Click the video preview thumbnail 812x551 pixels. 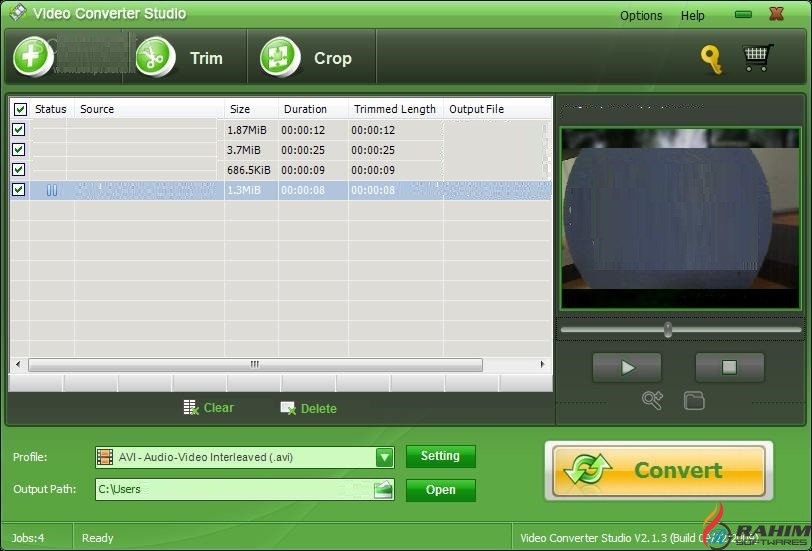[680, 219]
